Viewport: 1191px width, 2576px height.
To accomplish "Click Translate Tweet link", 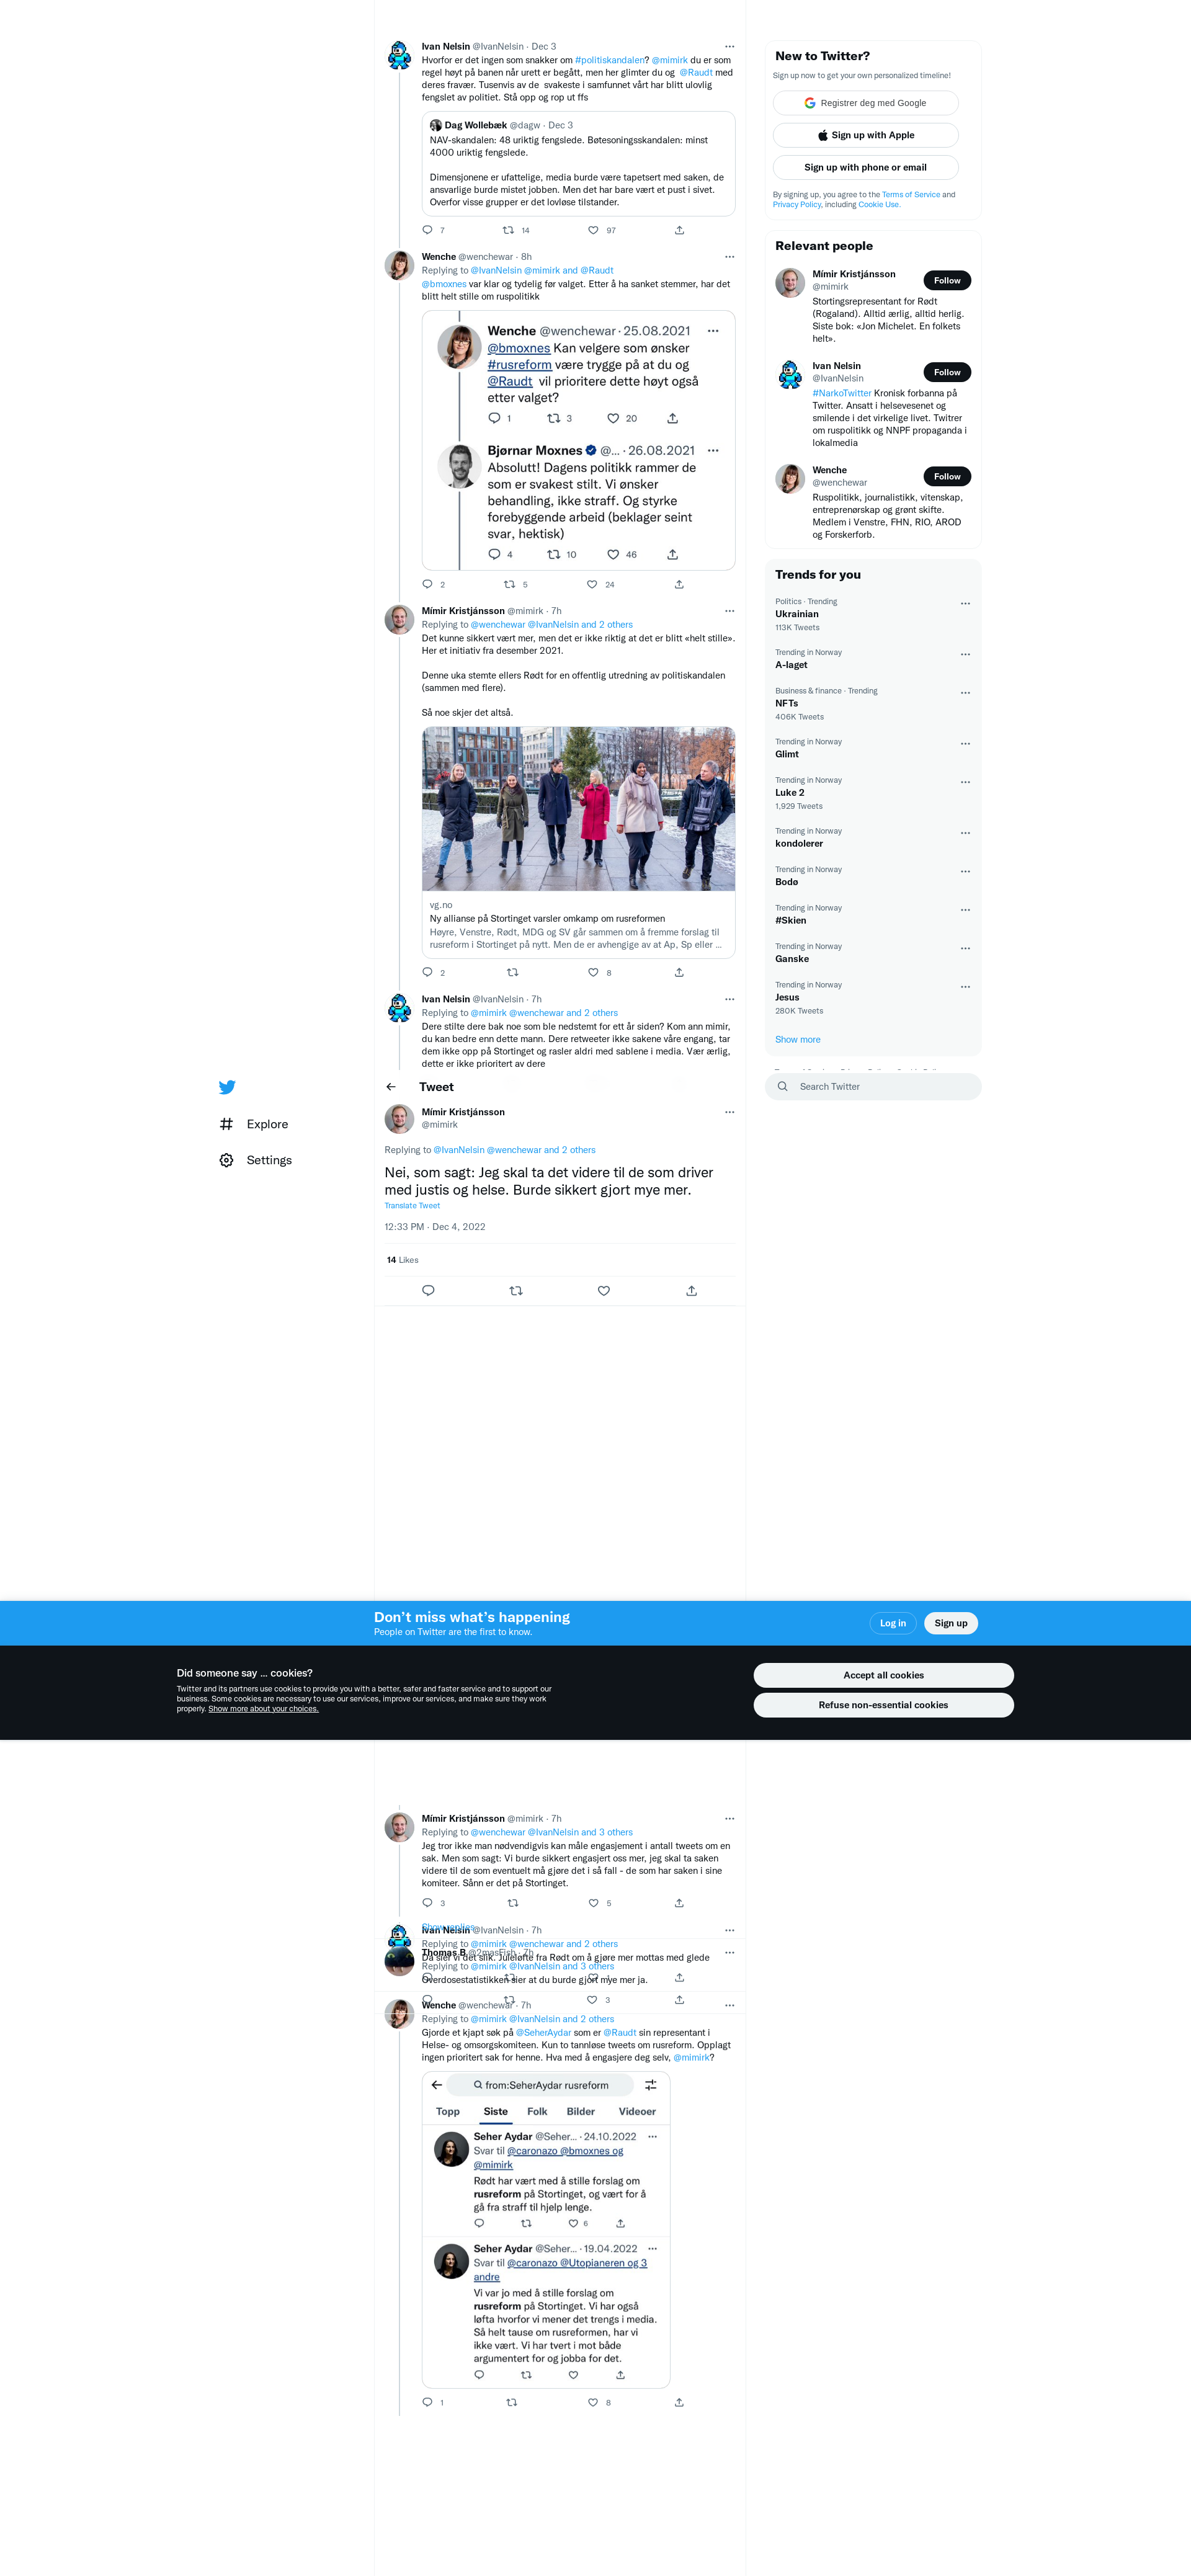I will tap(412, 1205).
